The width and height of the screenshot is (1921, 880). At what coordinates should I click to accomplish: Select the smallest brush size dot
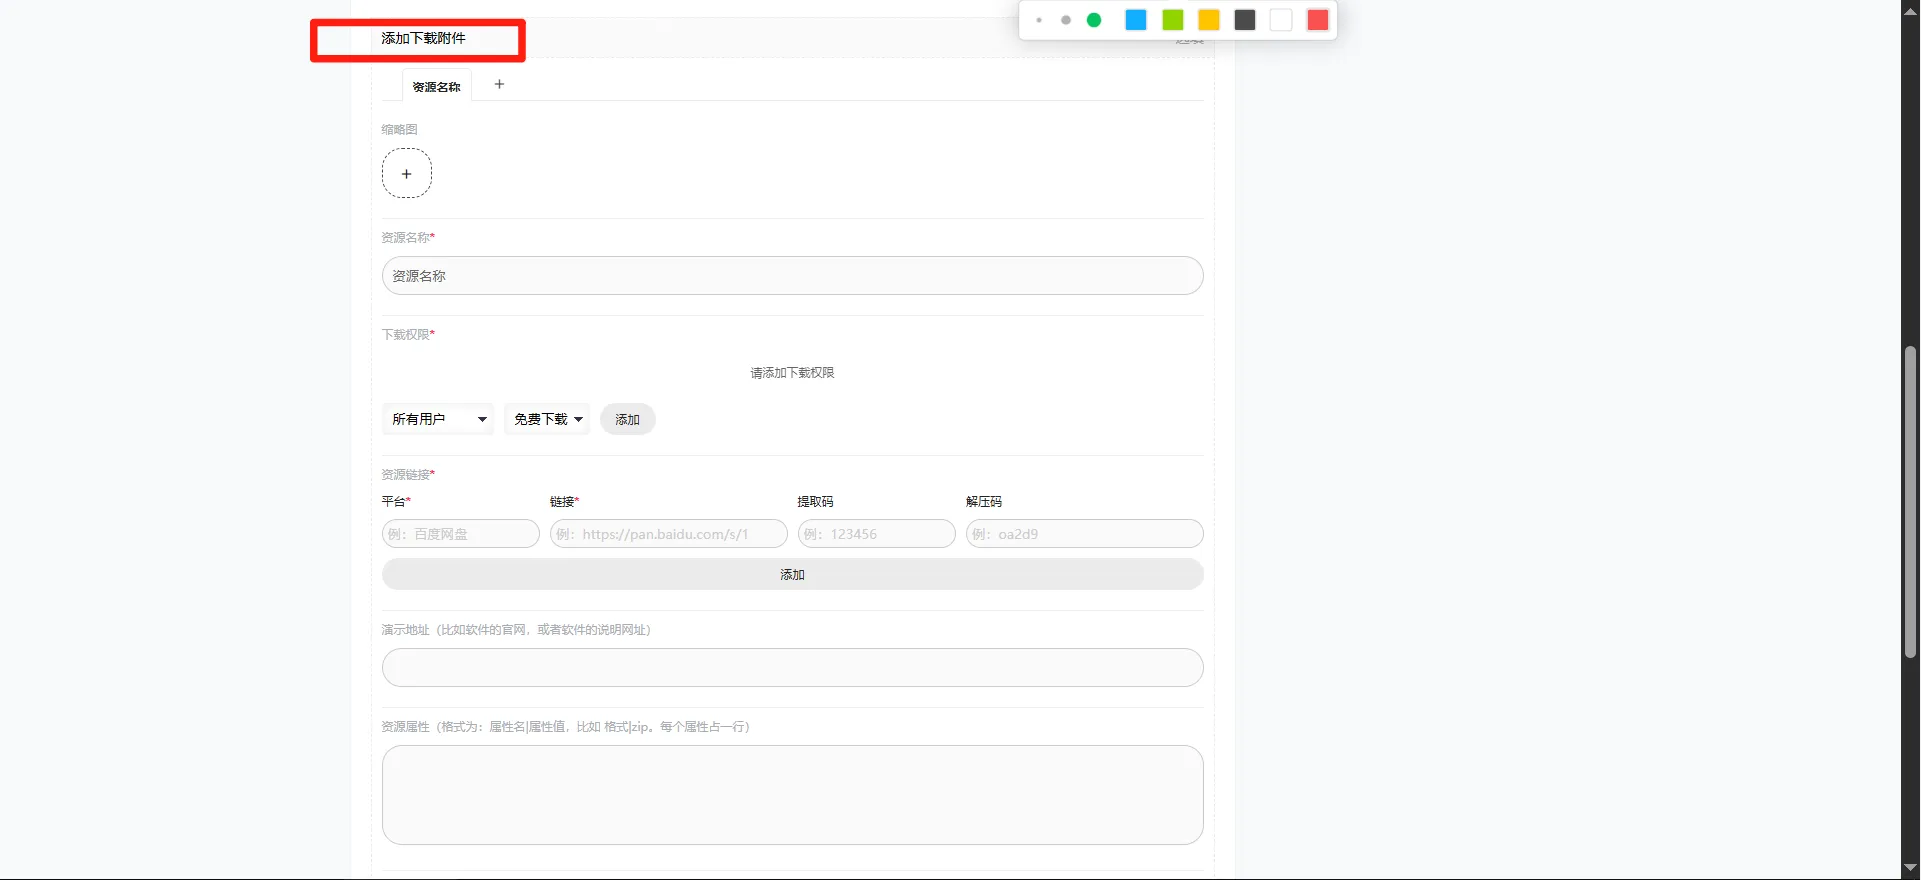(1039, 20)
